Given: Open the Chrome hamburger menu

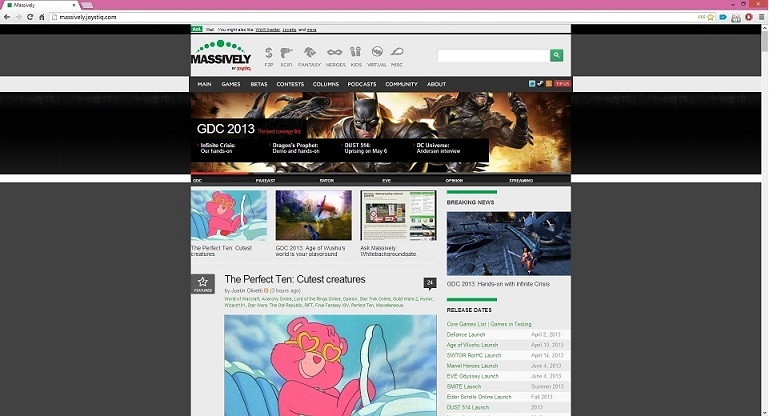Looking at the screenshot, I should tap(761, 17).
